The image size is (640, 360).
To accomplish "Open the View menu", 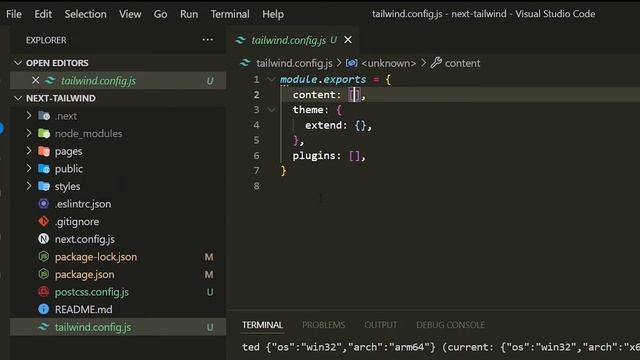I will [x=130, y=14].
